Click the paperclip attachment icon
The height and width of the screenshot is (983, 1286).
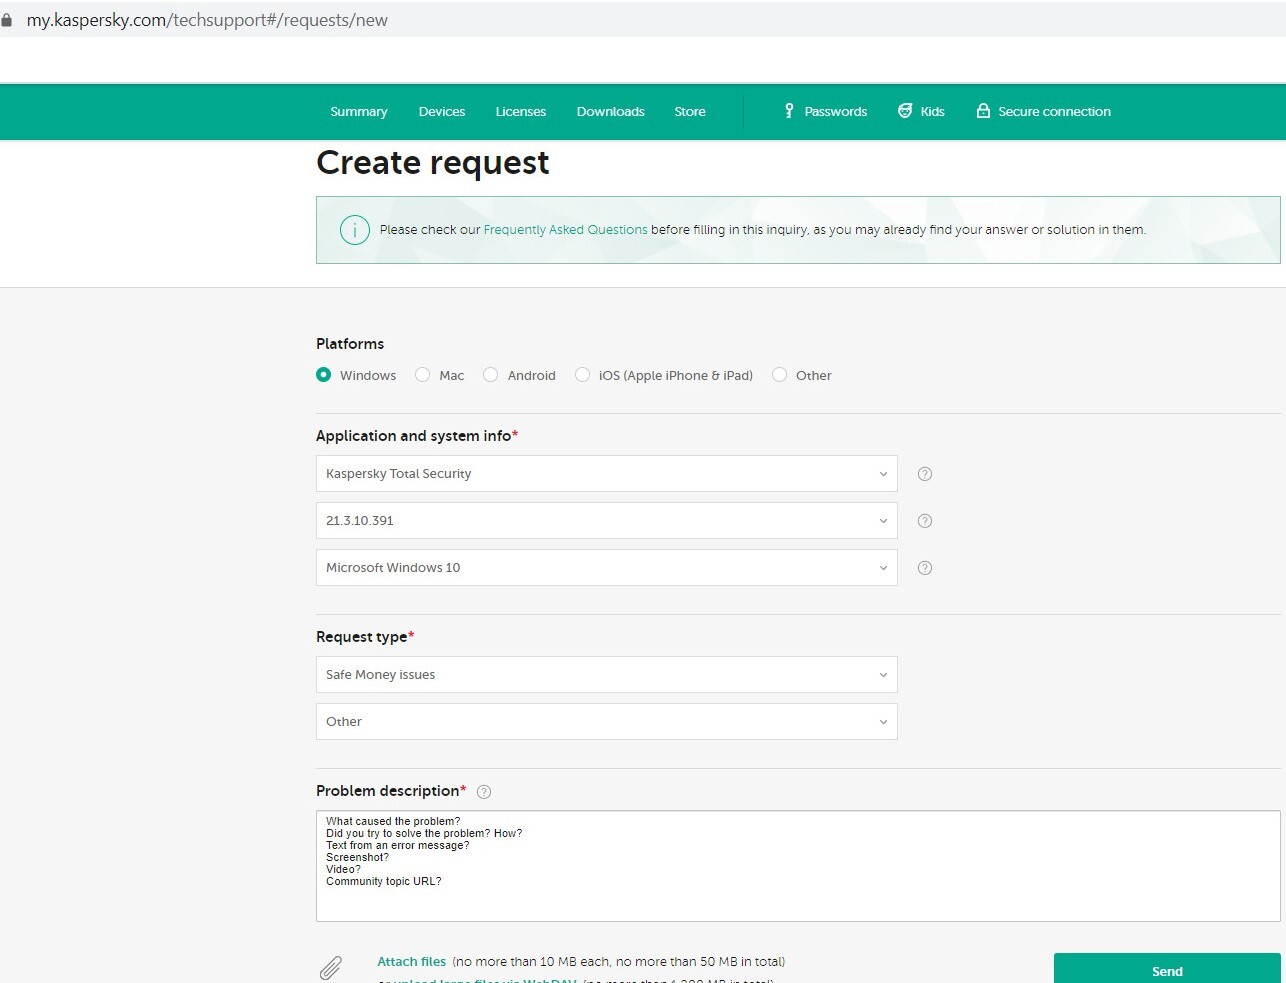(331, 967)
